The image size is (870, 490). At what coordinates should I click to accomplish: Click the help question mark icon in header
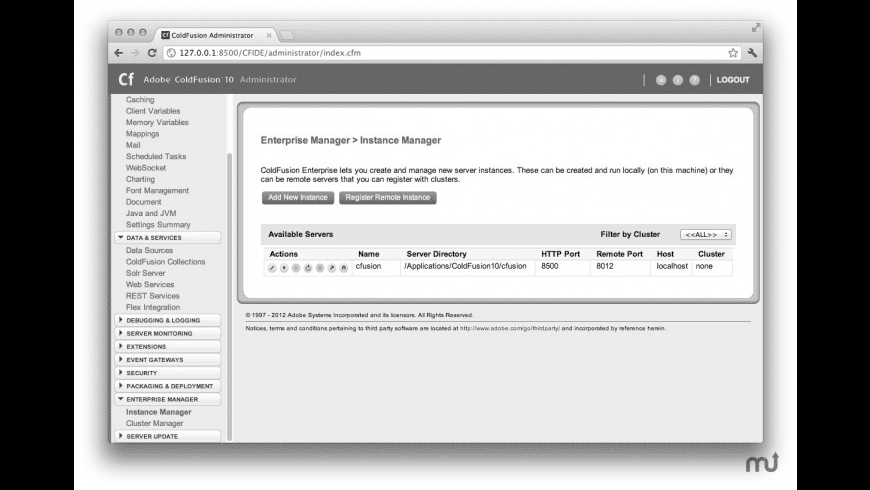pos(694,80)
